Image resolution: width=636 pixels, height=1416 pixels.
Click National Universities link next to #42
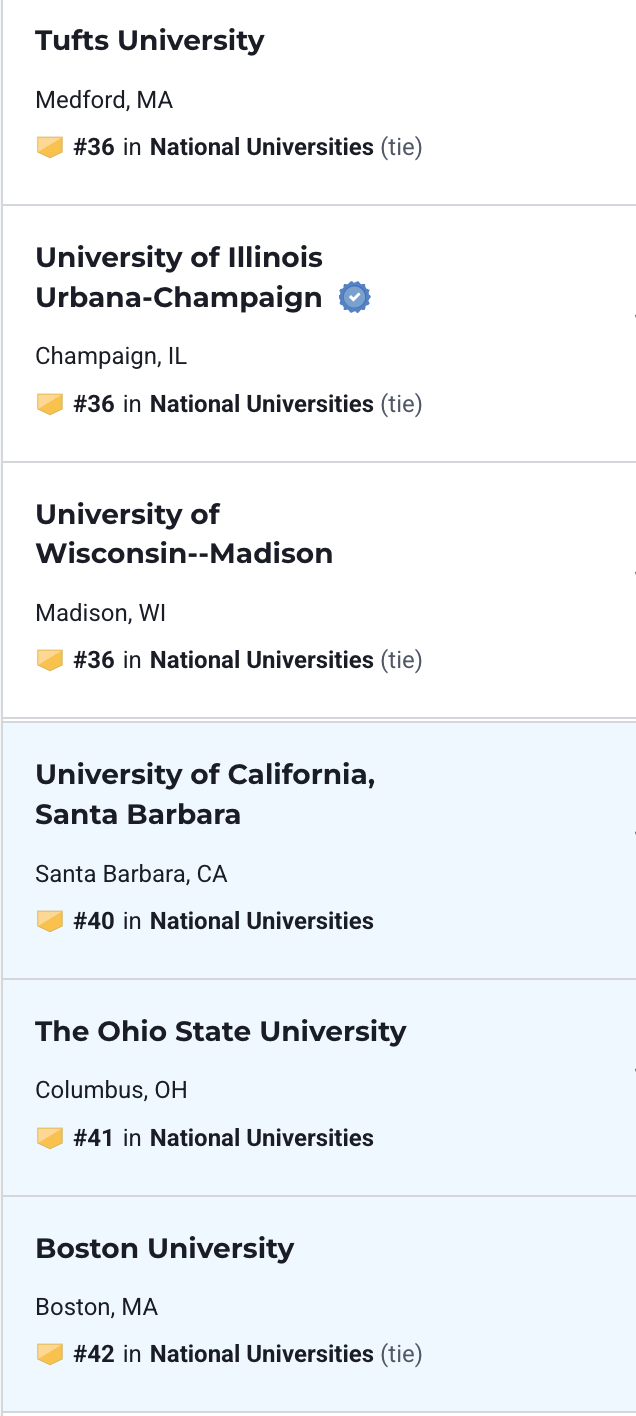pyautogui.click(x=262, y=1354)
